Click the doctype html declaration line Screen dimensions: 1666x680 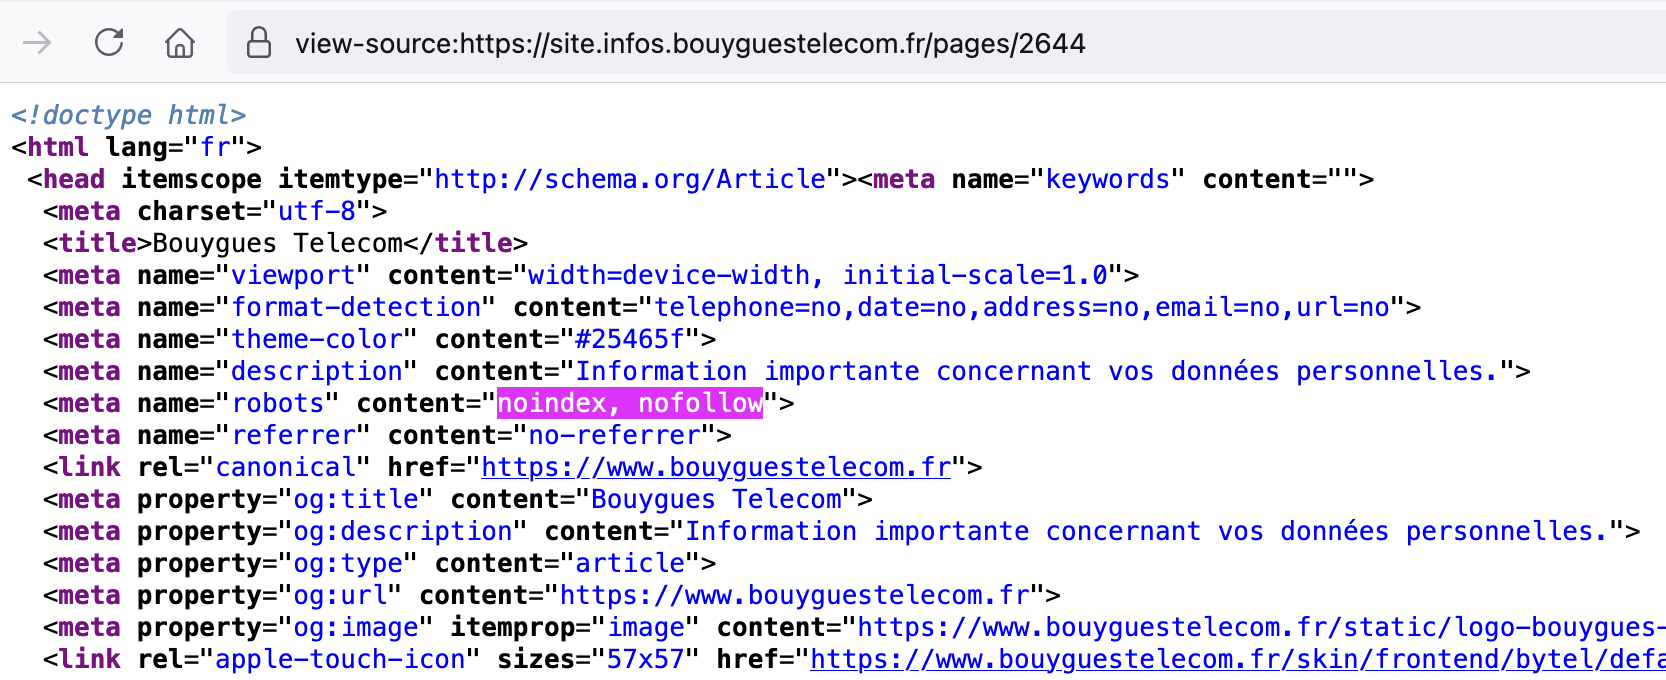[x=128, y=115]
